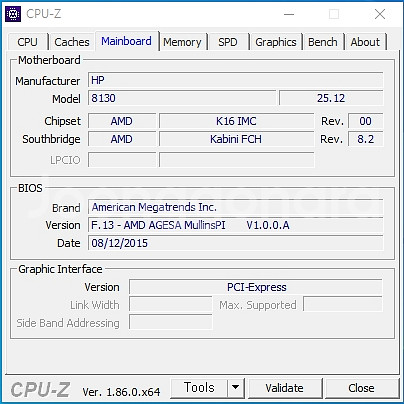
Task: Select the Model field showing 8130
Action: click(182, 98)
